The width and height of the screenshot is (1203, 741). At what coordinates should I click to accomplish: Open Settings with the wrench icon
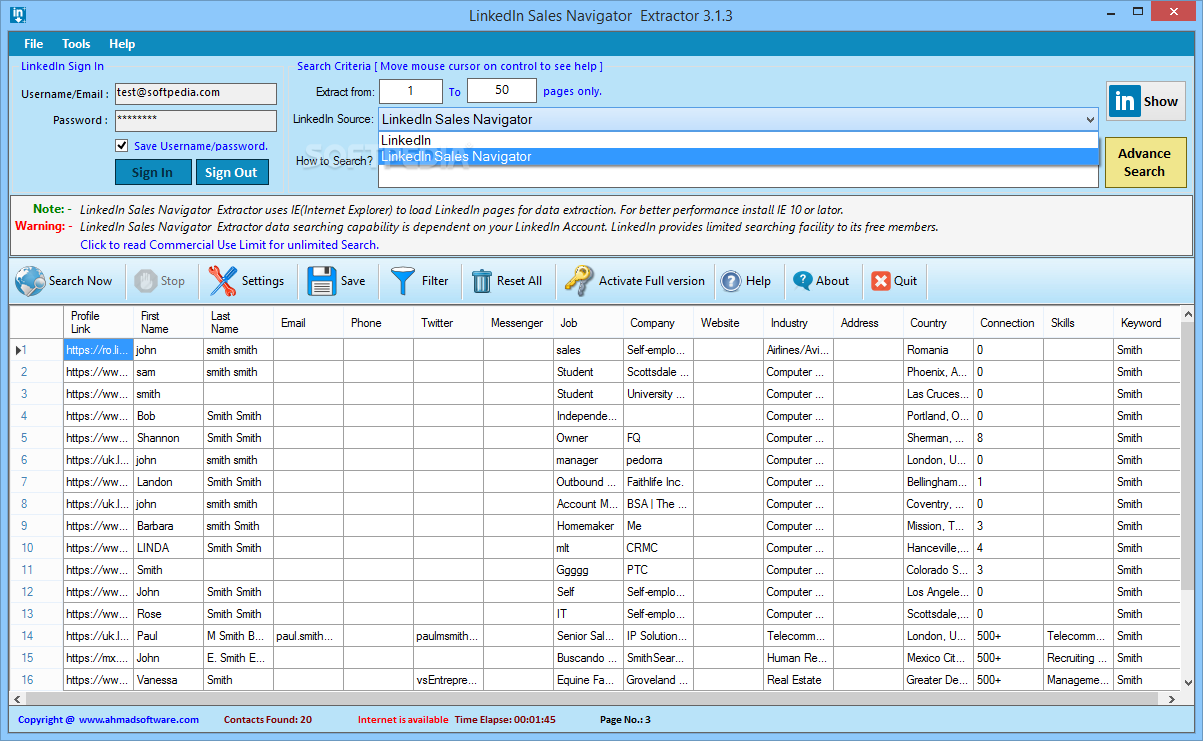[222, 281]
